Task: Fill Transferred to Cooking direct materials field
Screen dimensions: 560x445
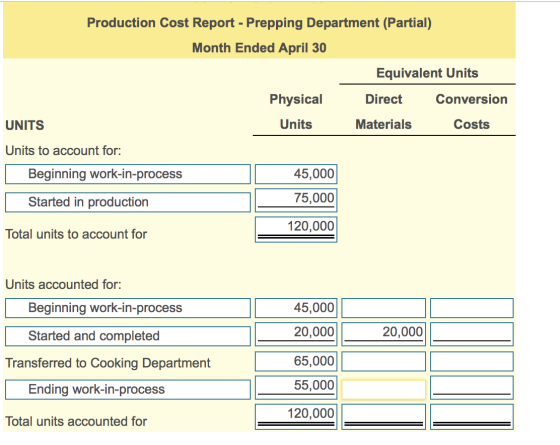Action: [x=384, y=361]
